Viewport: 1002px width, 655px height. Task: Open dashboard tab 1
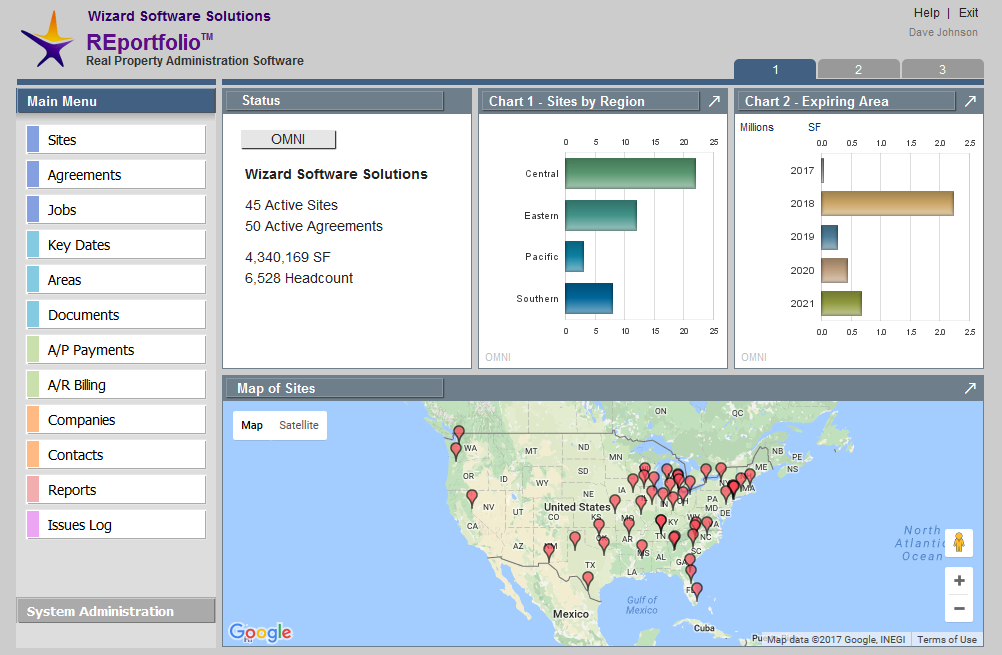point(775,69)
